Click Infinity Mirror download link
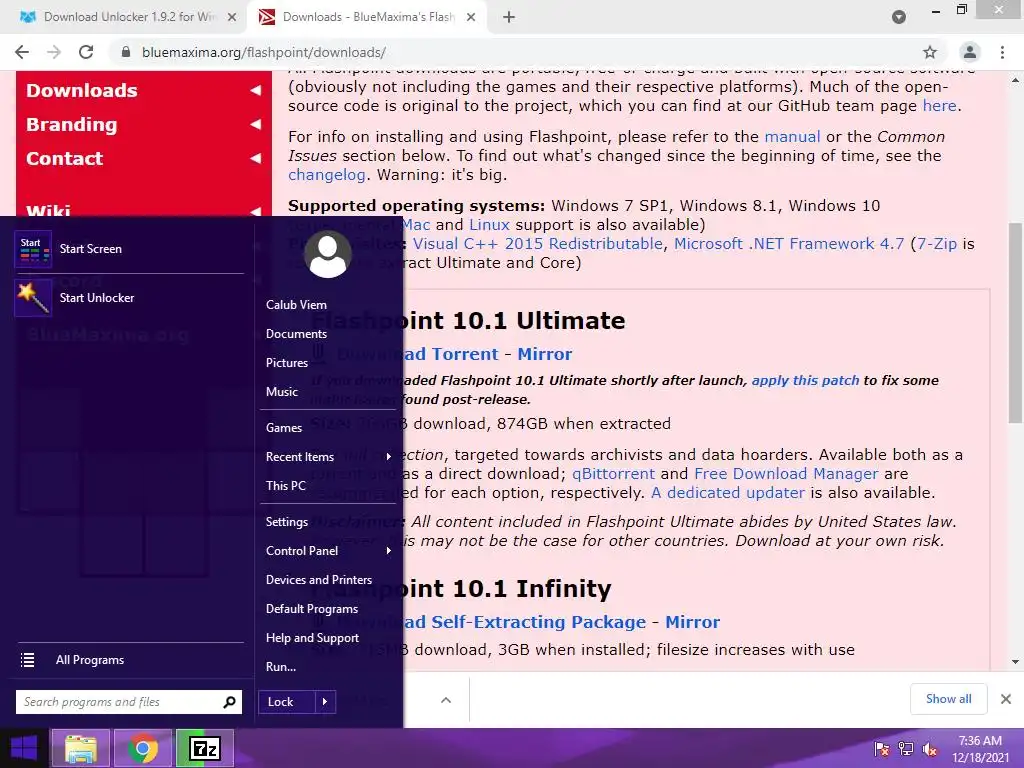1024x768 pixels. pyautogui.click(x=692, y=622)
